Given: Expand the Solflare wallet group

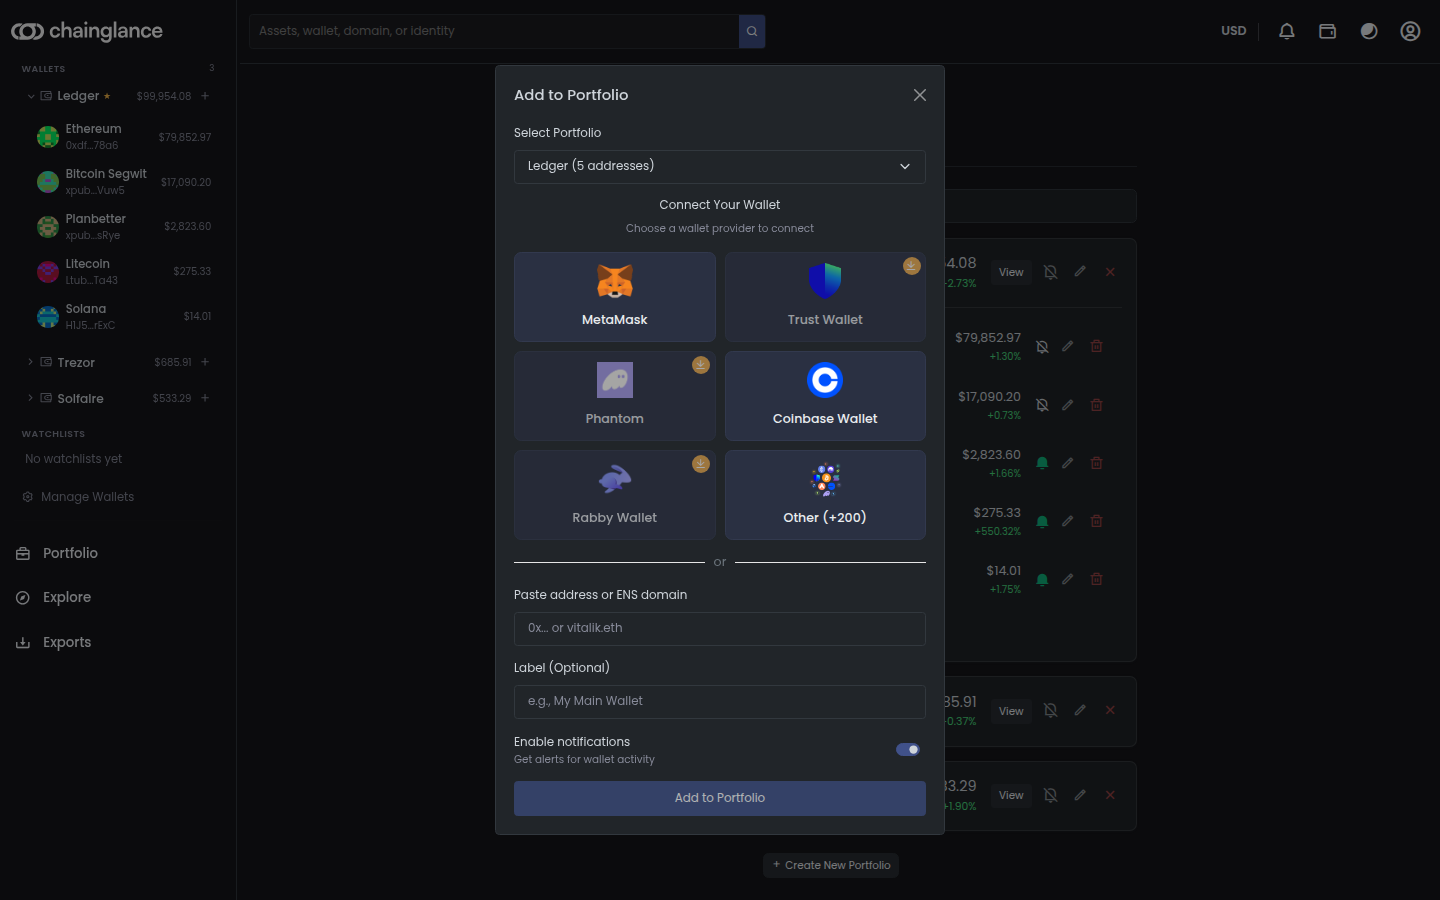Looking at the screenshot, I should tap(31, 398).
